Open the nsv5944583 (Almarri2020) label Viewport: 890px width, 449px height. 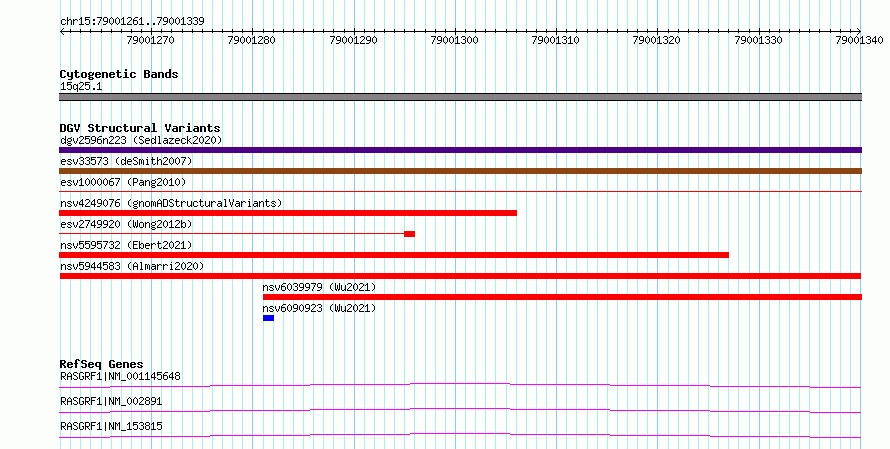pyautogui.click(x=132, y=266)
